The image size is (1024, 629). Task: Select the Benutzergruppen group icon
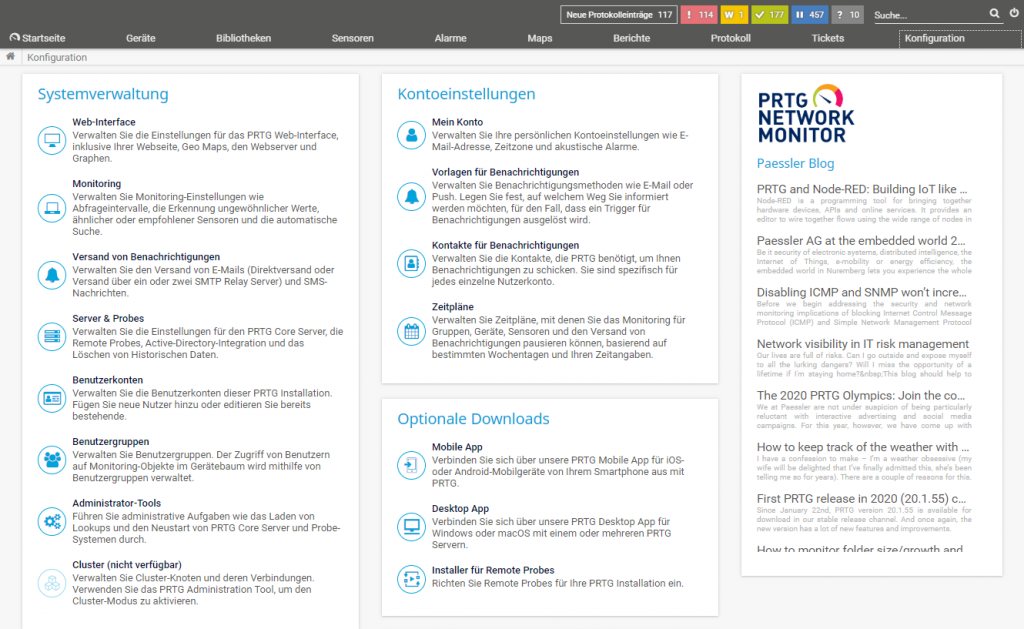click(x=51, y=459)
